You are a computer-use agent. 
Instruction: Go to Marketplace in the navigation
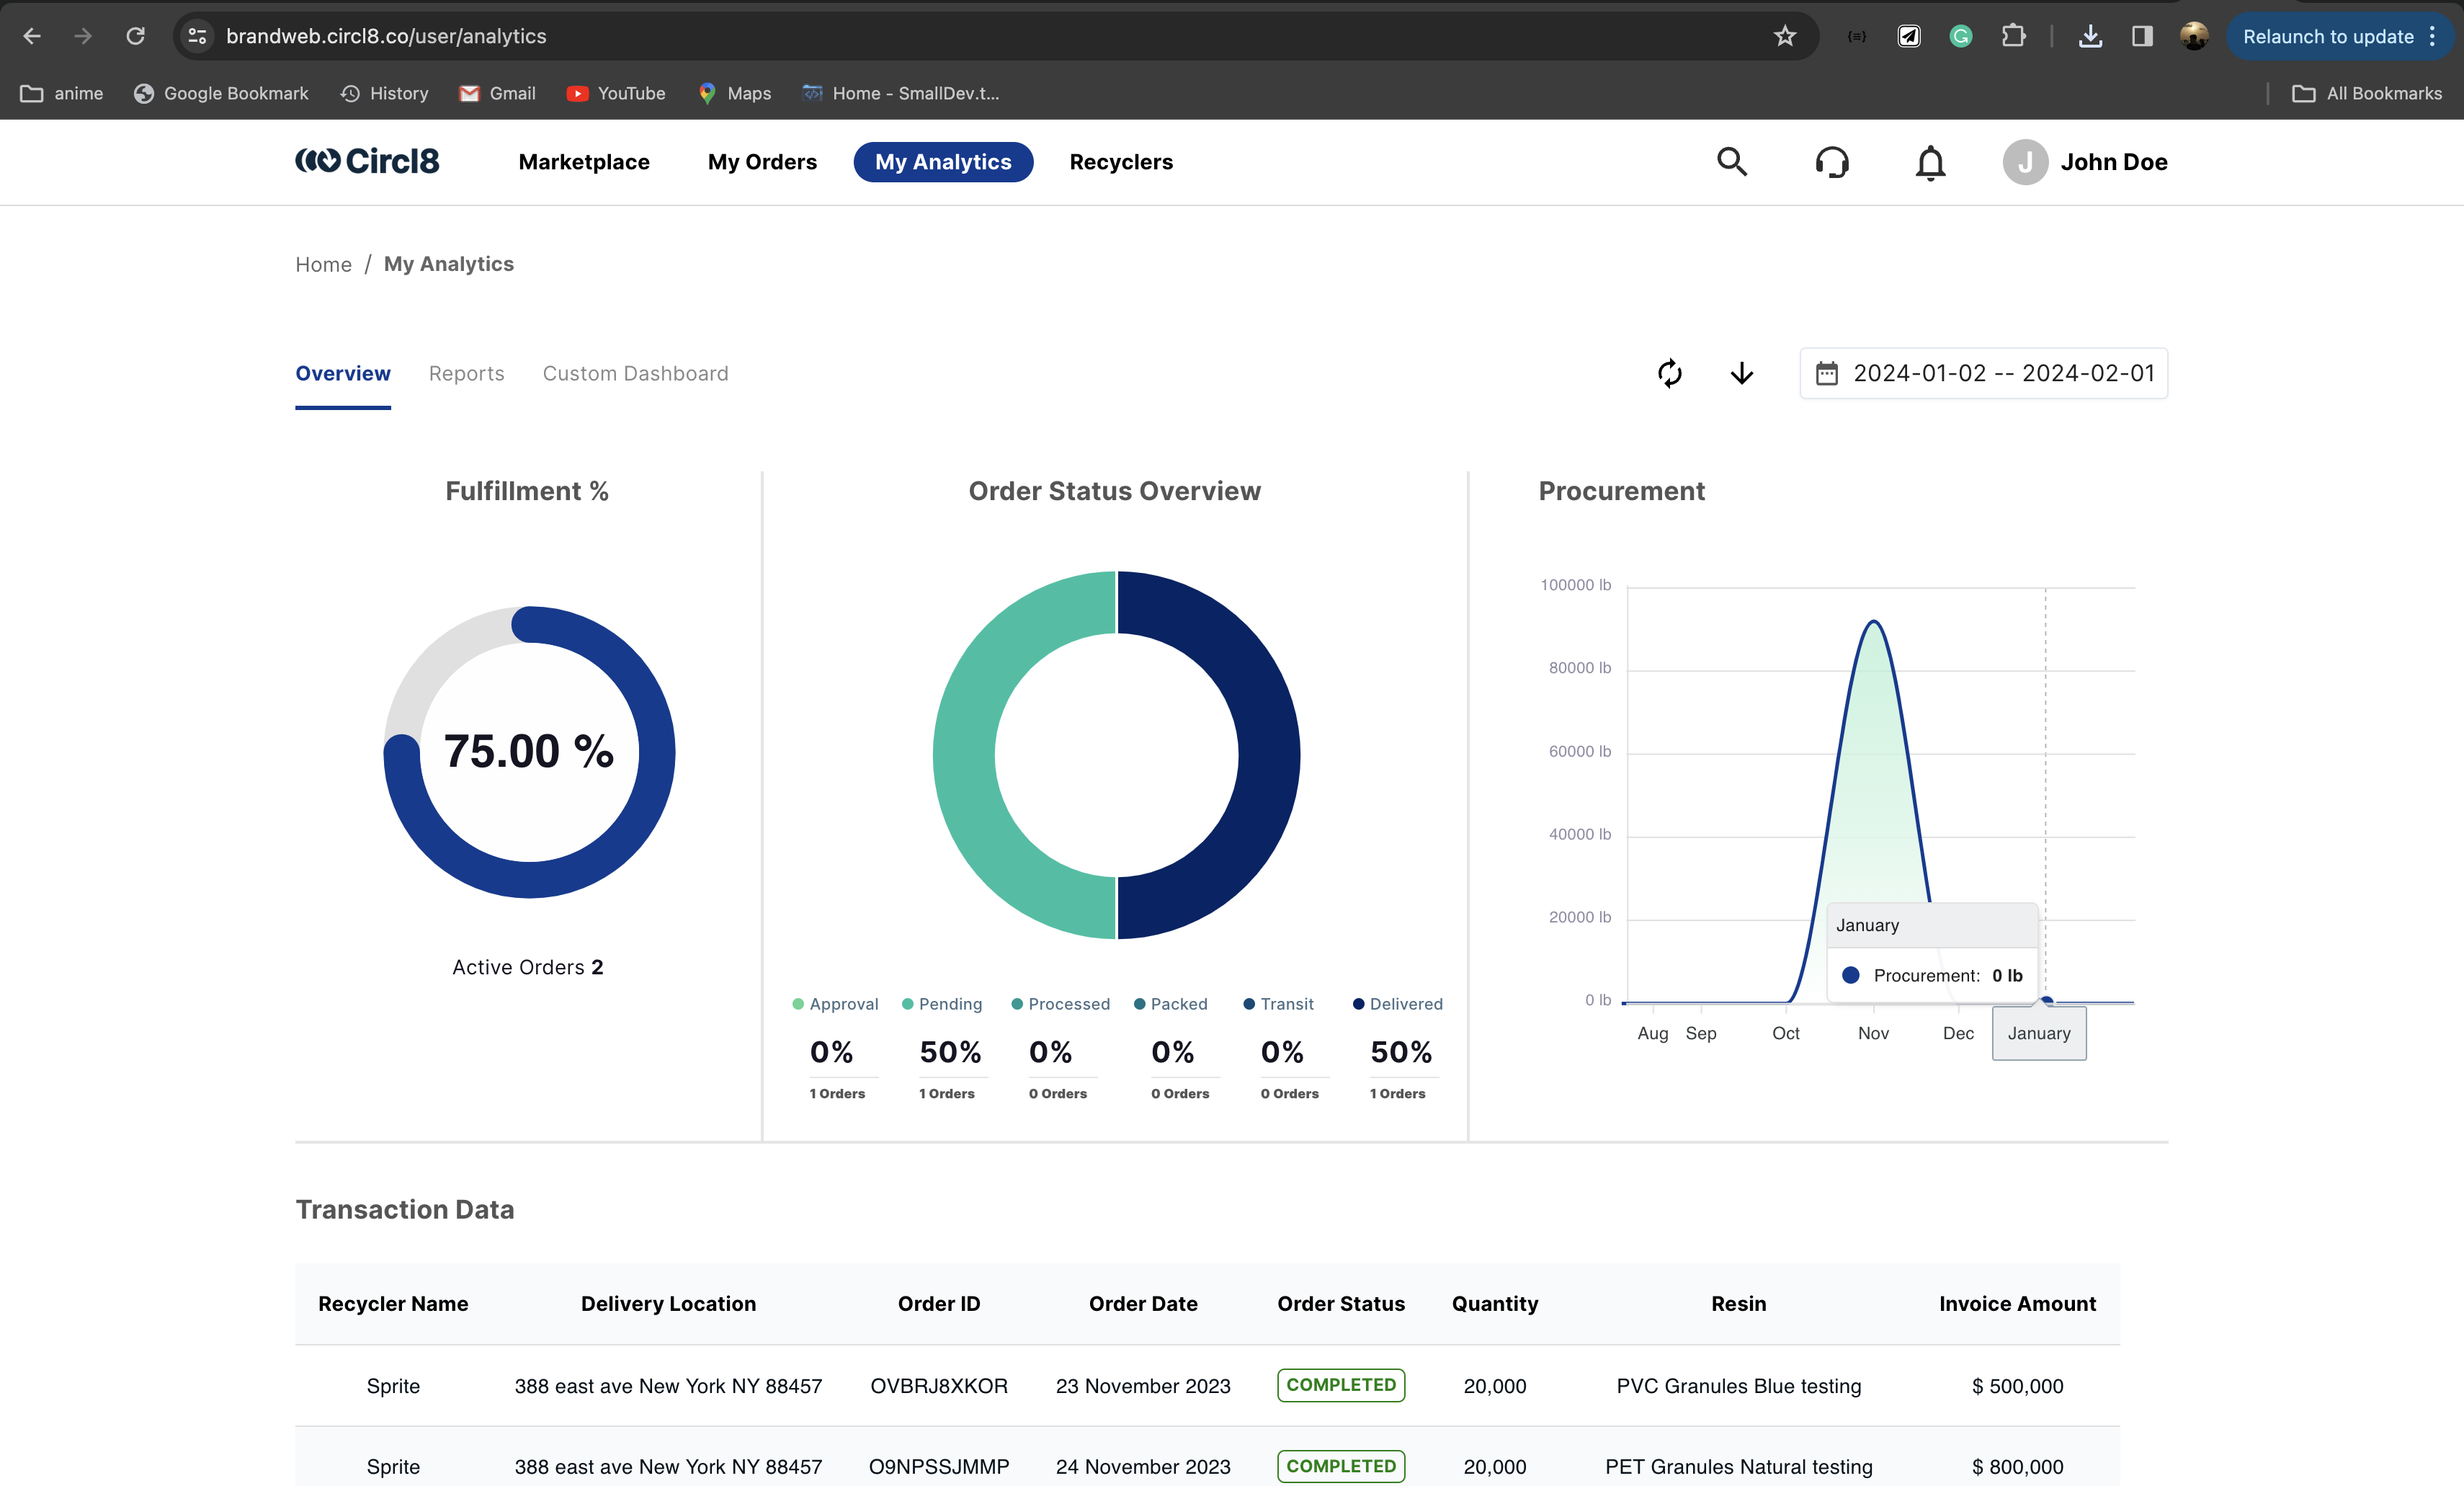click(x=584, y=162)
